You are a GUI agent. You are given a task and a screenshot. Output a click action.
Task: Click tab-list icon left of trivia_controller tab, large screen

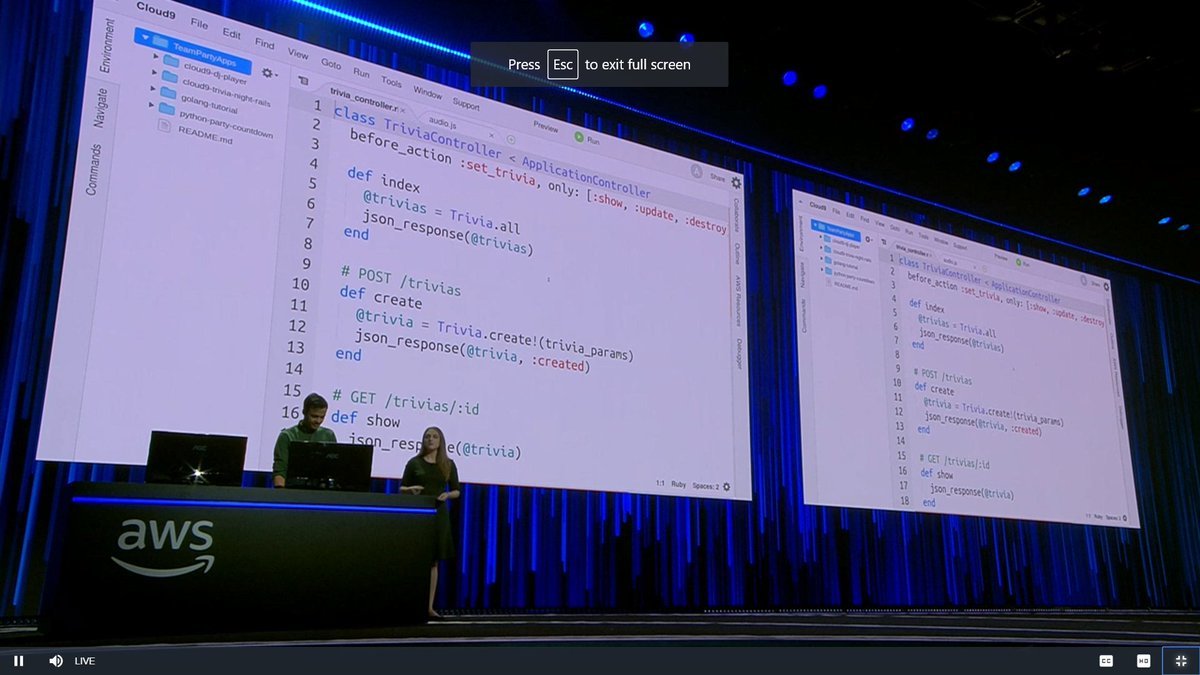pos(303,81)
